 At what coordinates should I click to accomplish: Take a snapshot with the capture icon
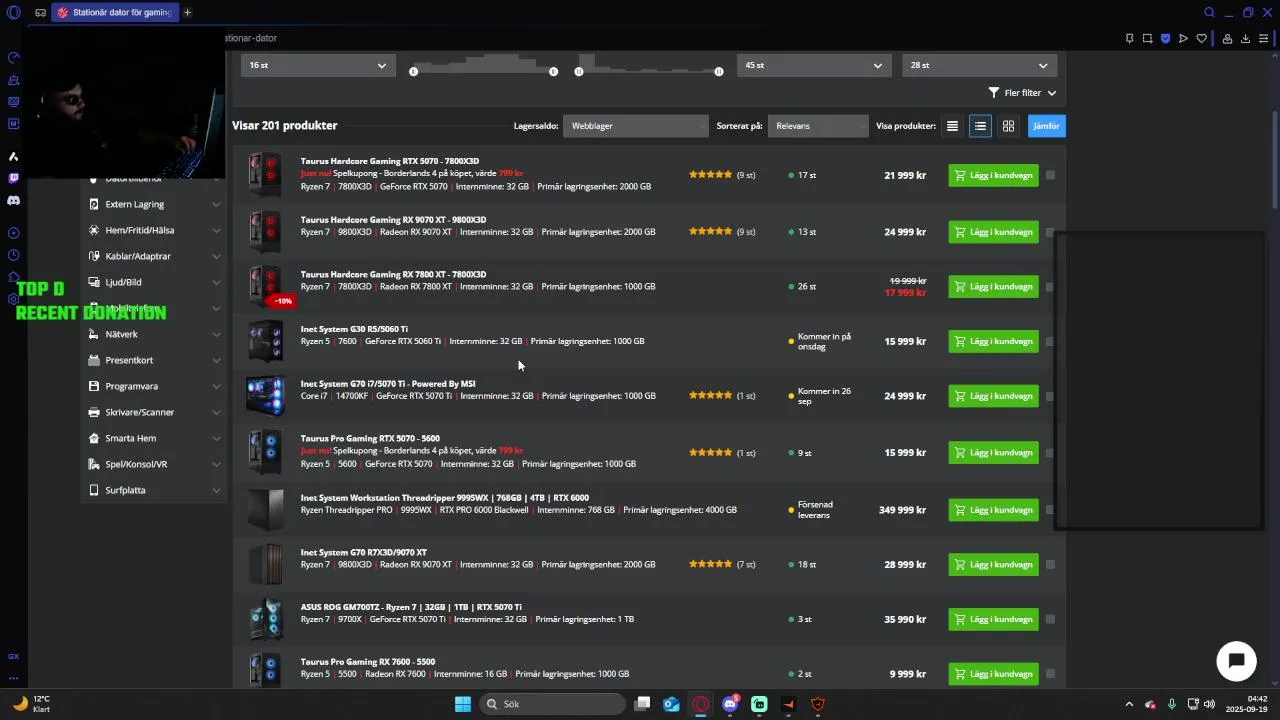pyautogui.click(x=1147, y=39)
